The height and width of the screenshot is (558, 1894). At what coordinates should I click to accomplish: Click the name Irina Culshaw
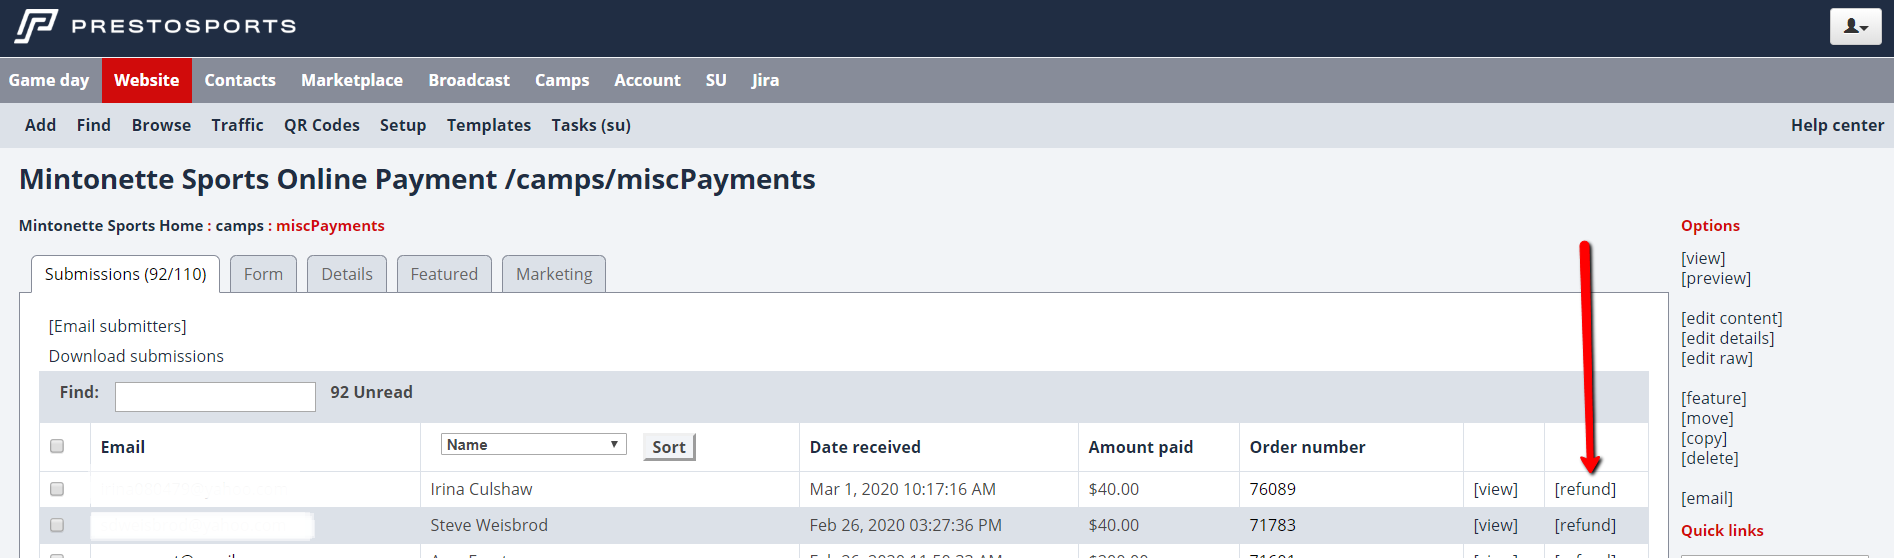coord(481,489)
